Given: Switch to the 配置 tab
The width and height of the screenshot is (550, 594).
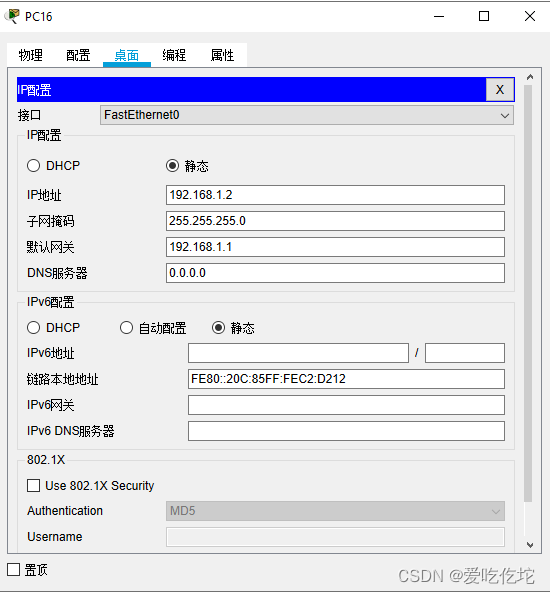Looking at the screenshot, I should [78, 55].
